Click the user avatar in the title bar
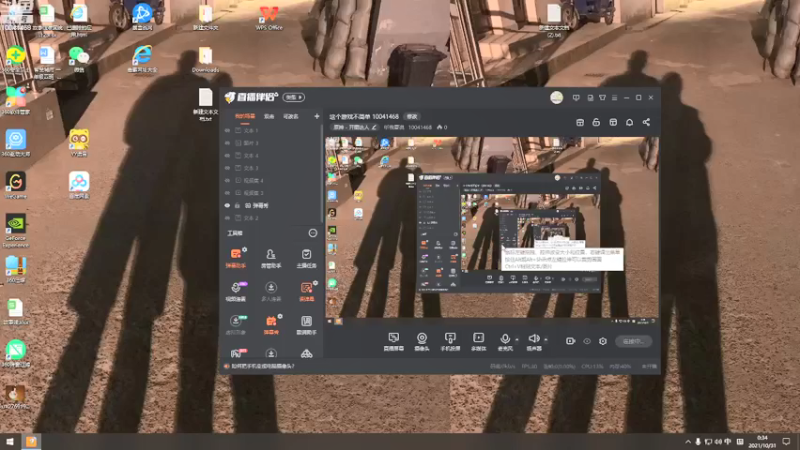The width and height of the screenshot is (800, 450). [557, 97]
